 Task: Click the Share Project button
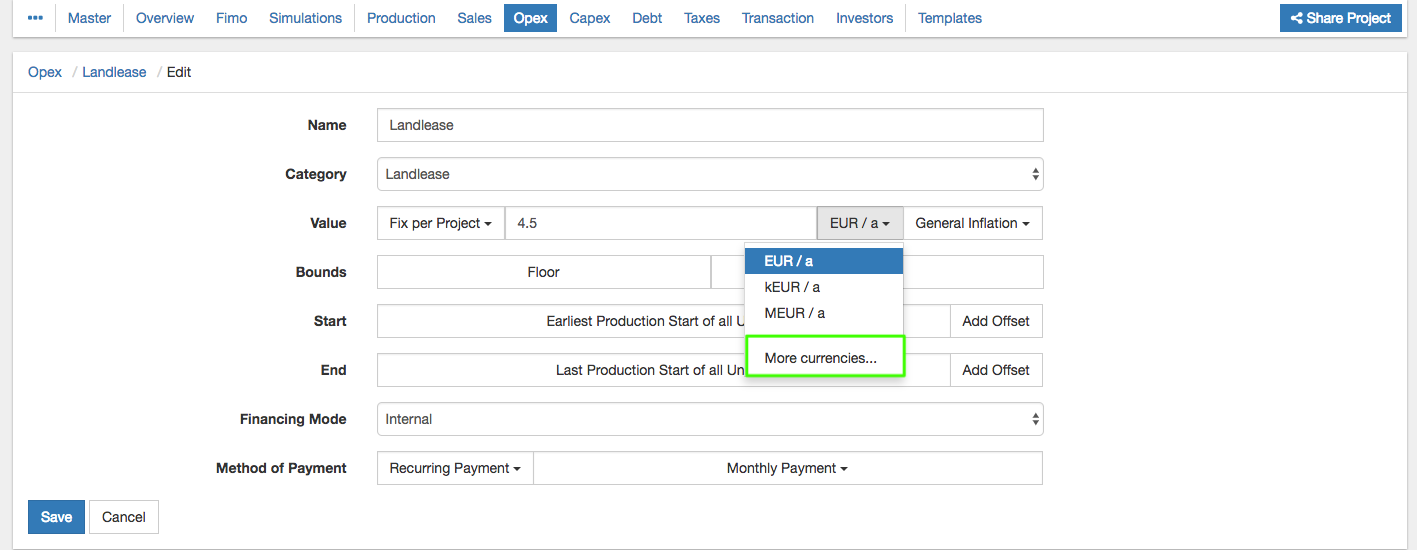[1340, 18]
